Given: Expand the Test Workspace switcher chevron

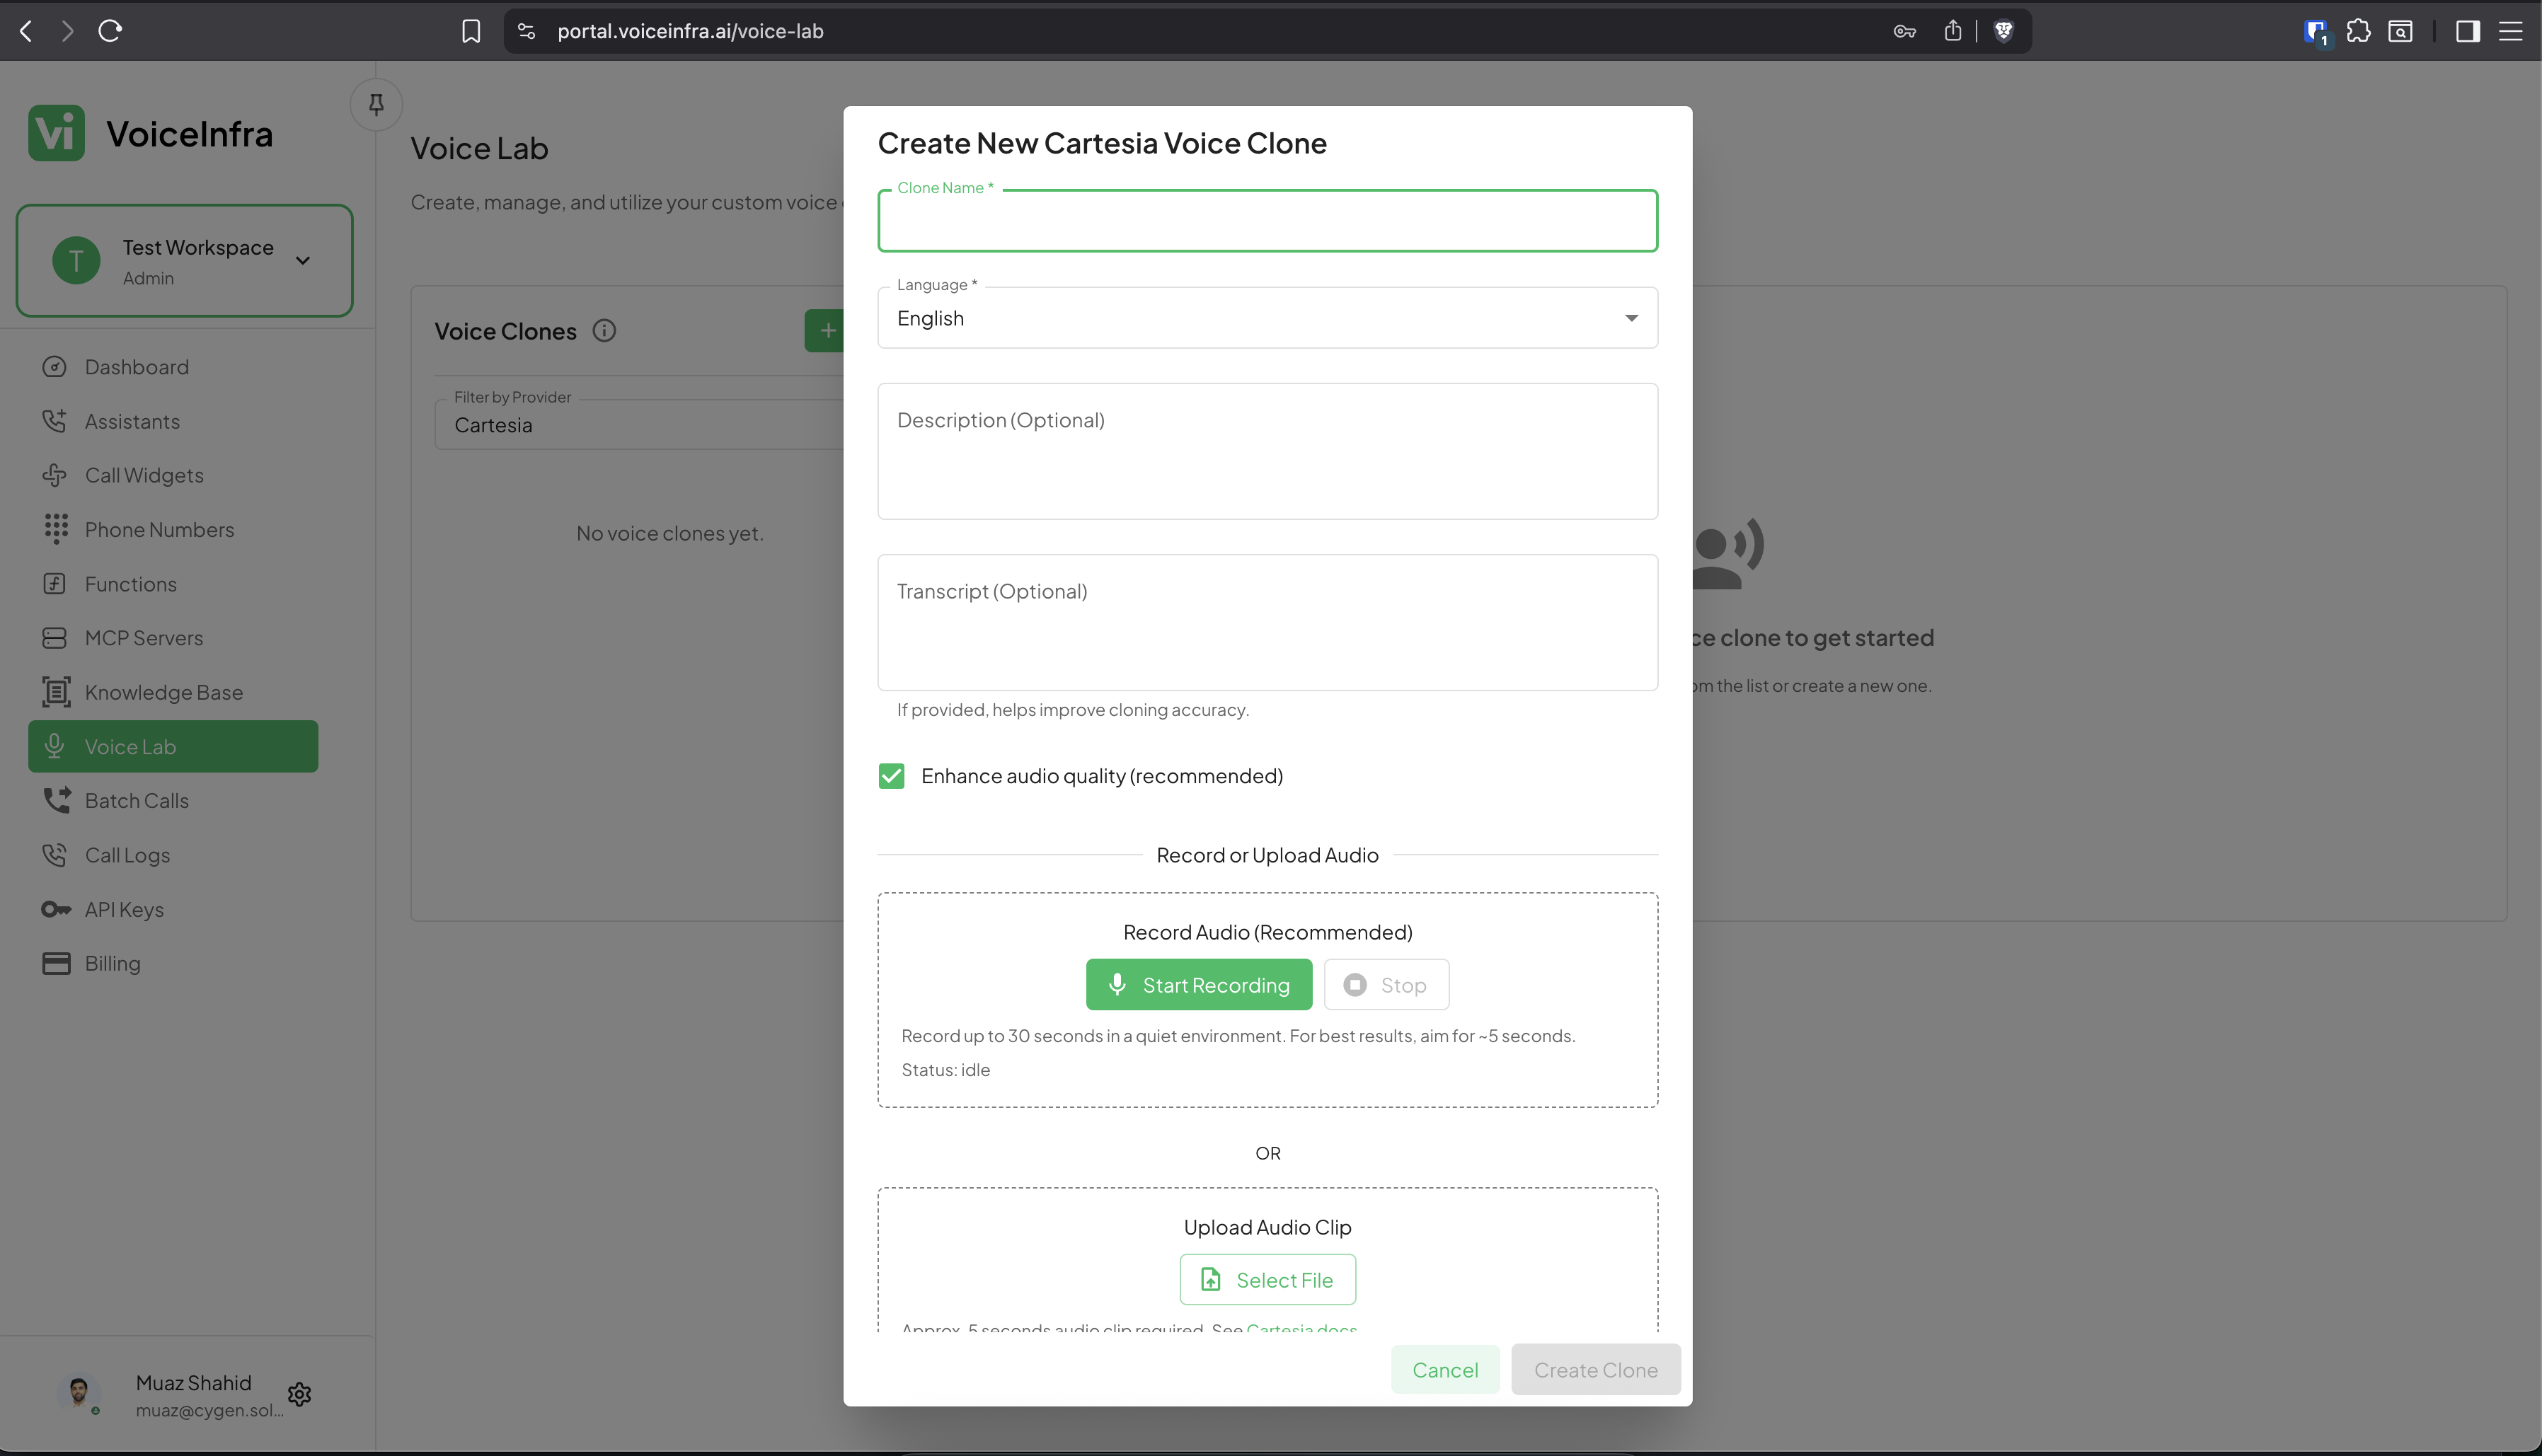Looking at the screenshot, I should [303, 261].
